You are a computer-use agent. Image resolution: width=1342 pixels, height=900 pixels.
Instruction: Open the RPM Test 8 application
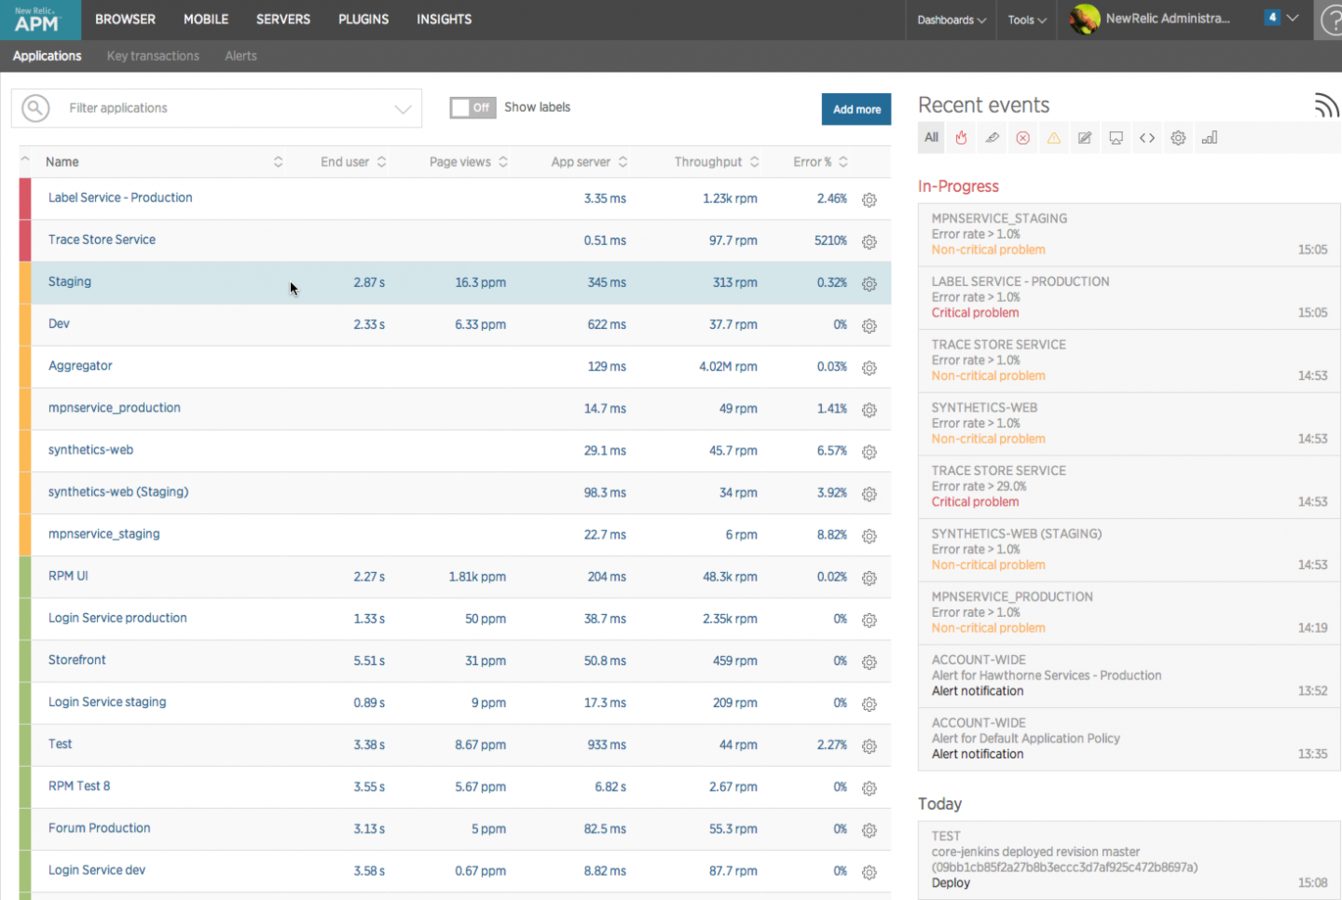point(79,786)
